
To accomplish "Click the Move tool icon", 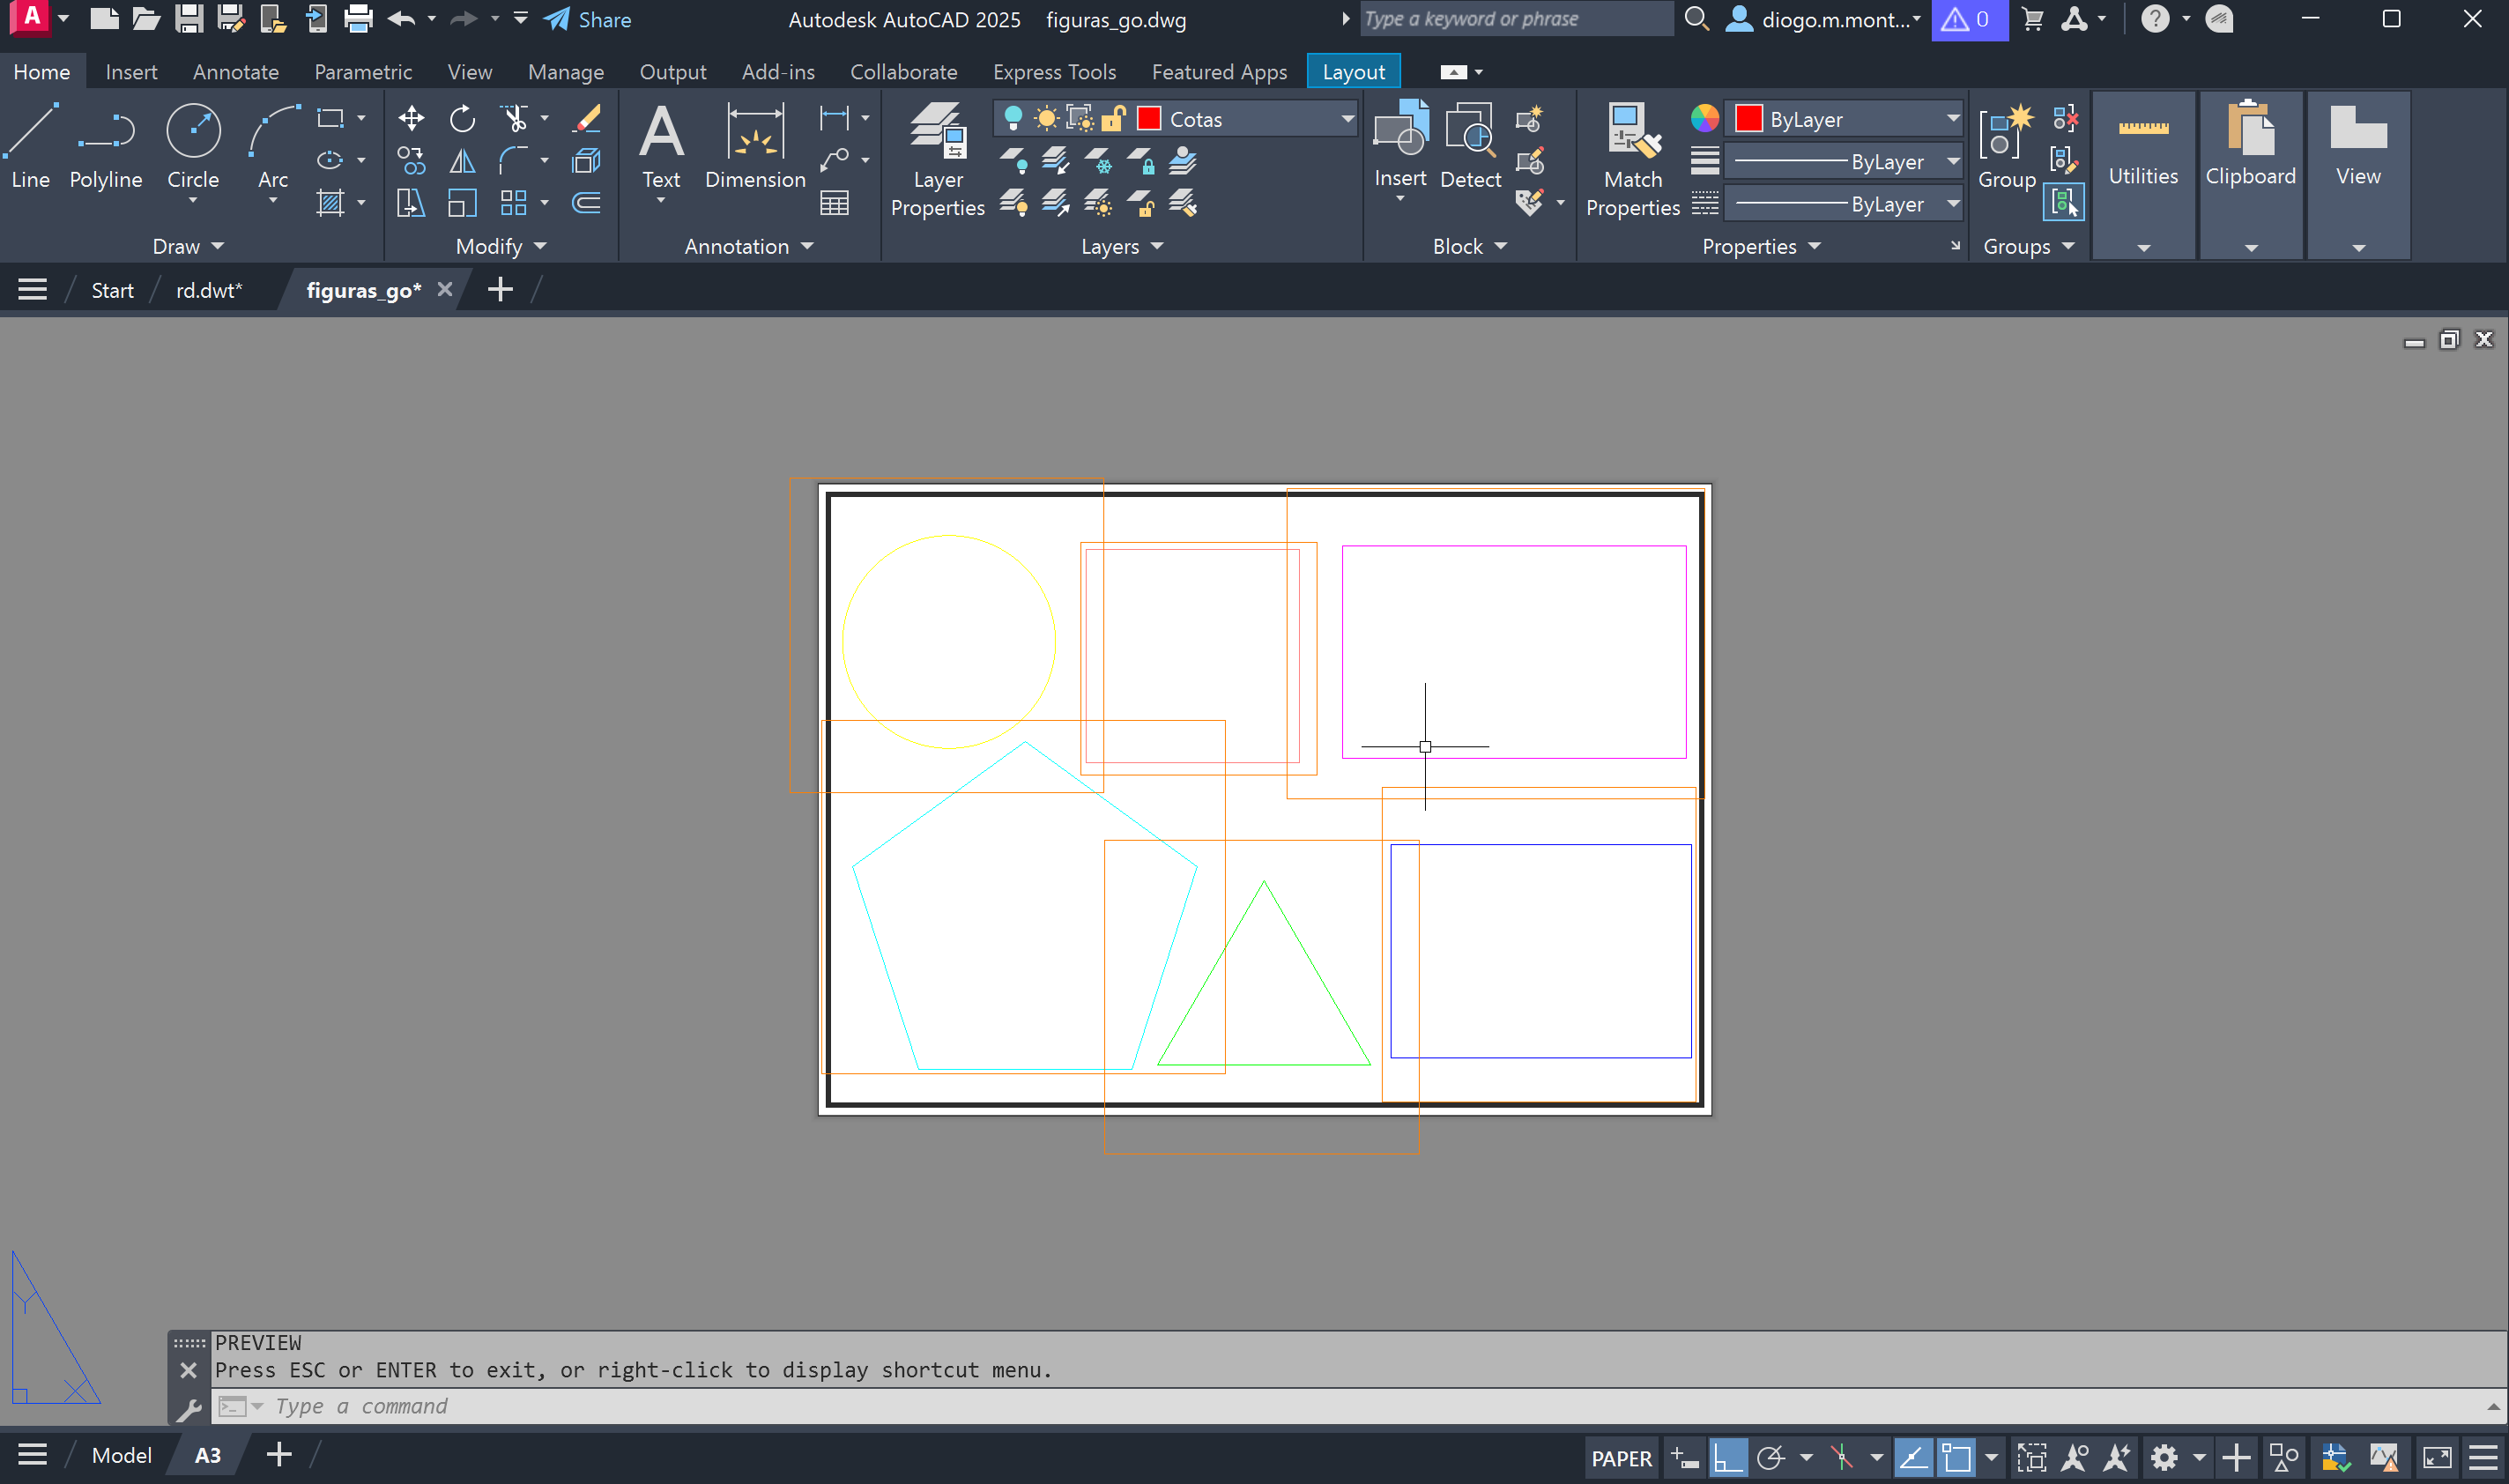I will point(411,119).
